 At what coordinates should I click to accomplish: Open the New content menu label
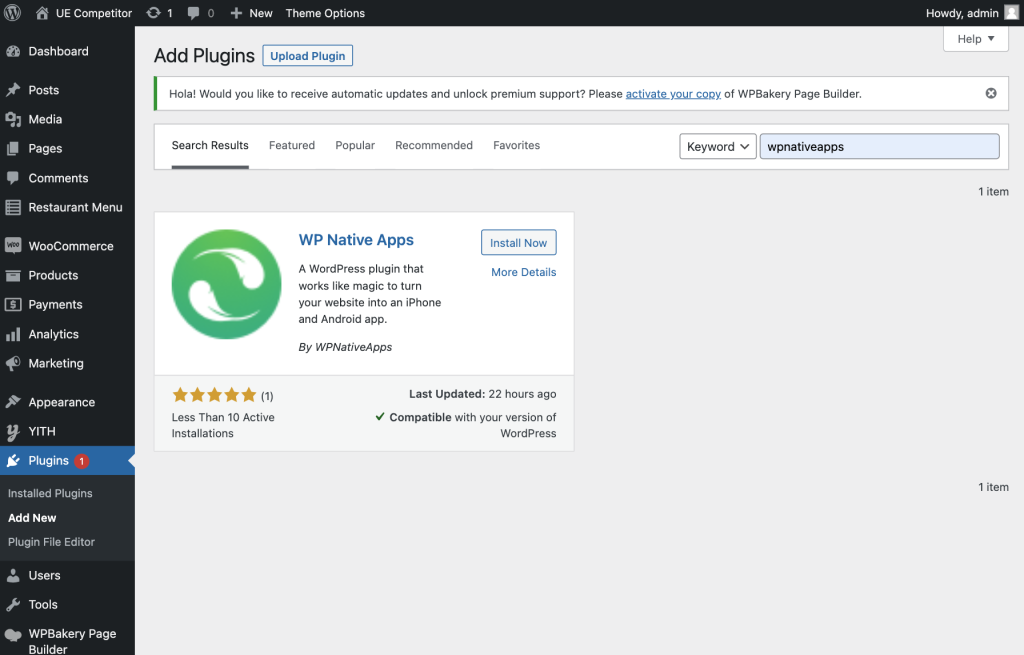coord(261,13)
